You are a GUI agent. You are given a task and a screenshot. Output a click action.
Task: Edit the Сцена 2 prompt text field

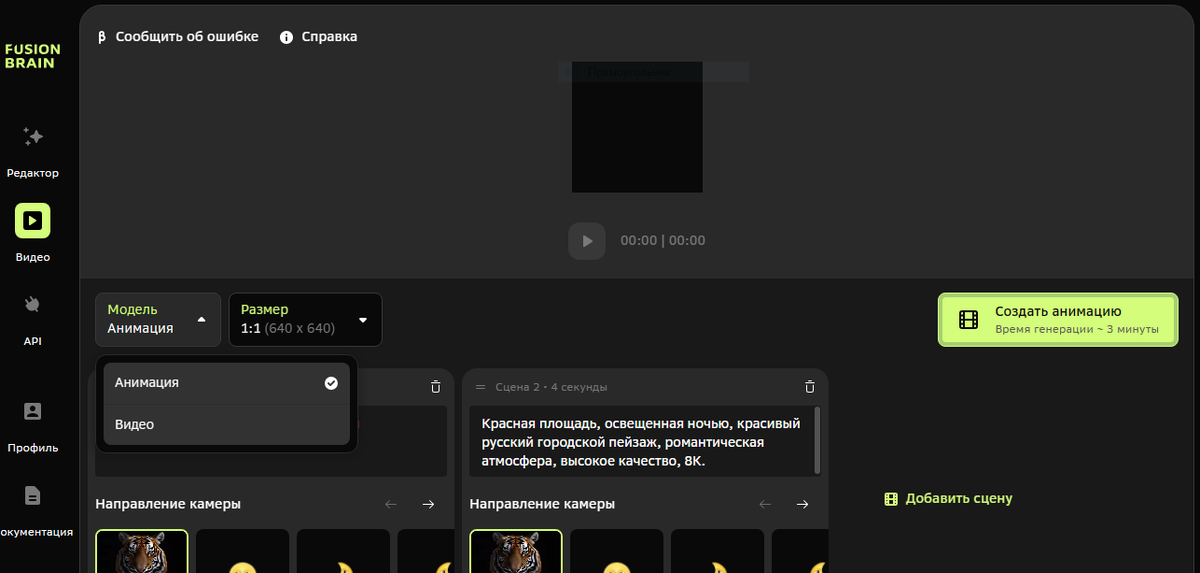pyautogui.click(x=642, y=441)
